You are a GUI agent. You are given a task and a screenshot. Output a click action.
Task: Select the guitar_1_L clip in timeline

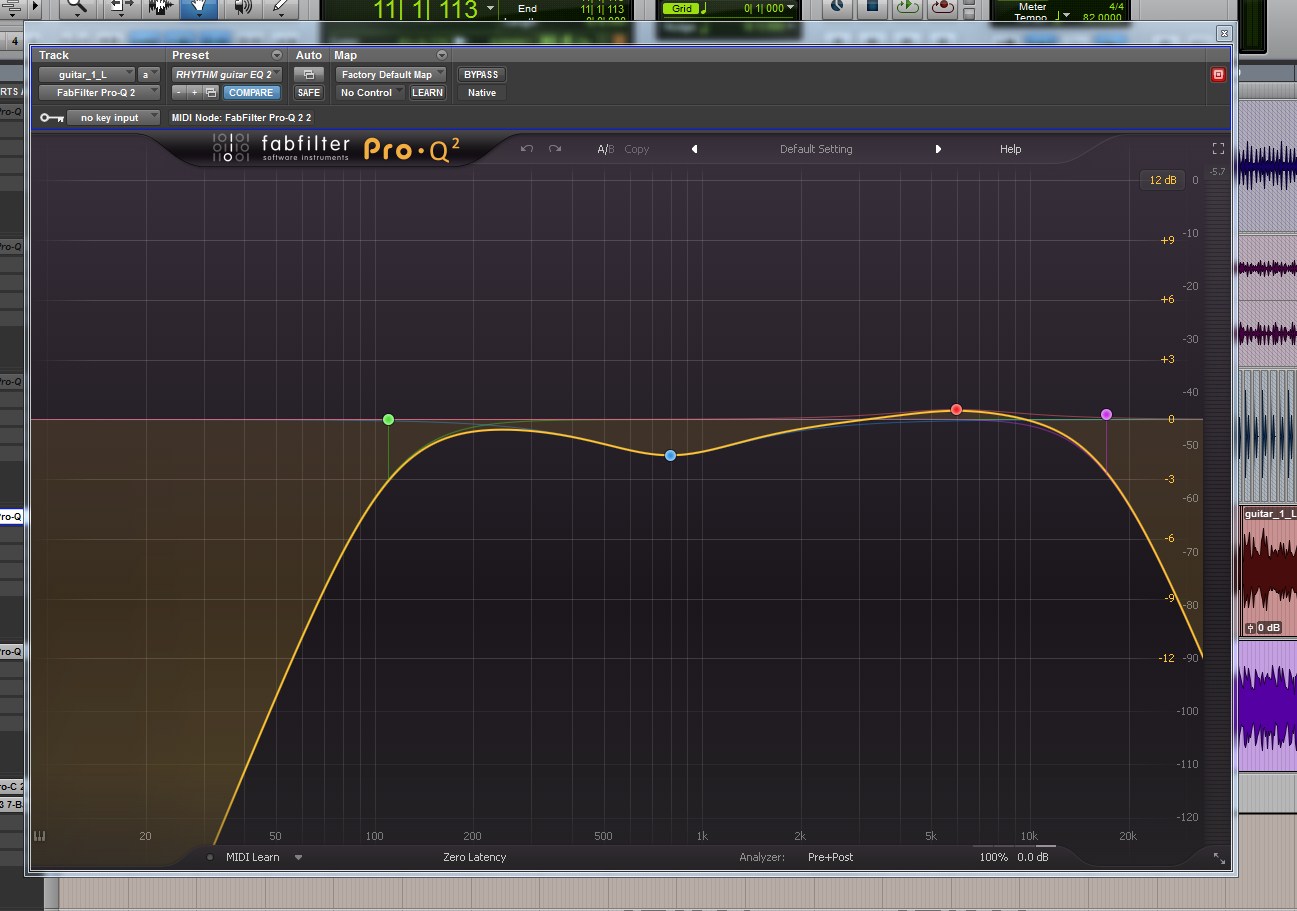(x=1269, y=570)
